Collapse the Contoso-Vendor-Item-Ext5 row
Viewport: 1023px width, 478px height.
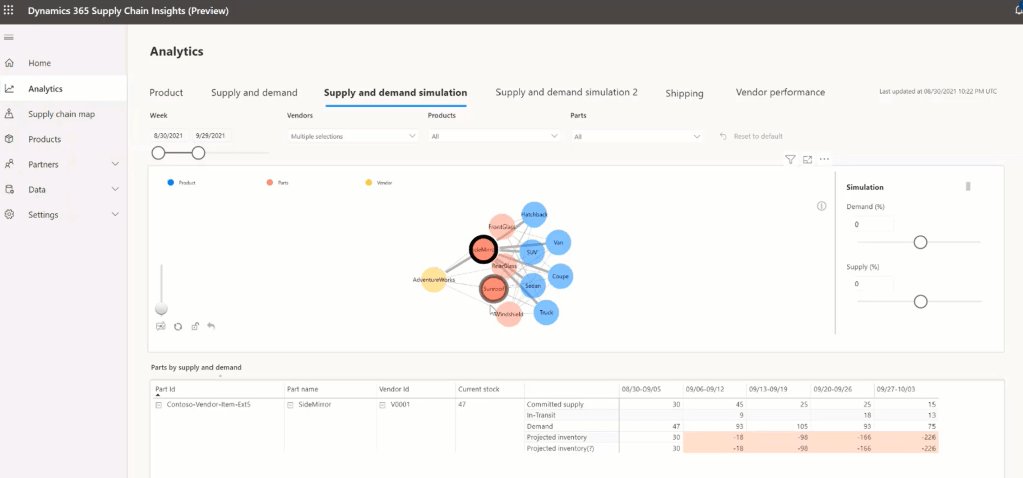click(158, 405)
